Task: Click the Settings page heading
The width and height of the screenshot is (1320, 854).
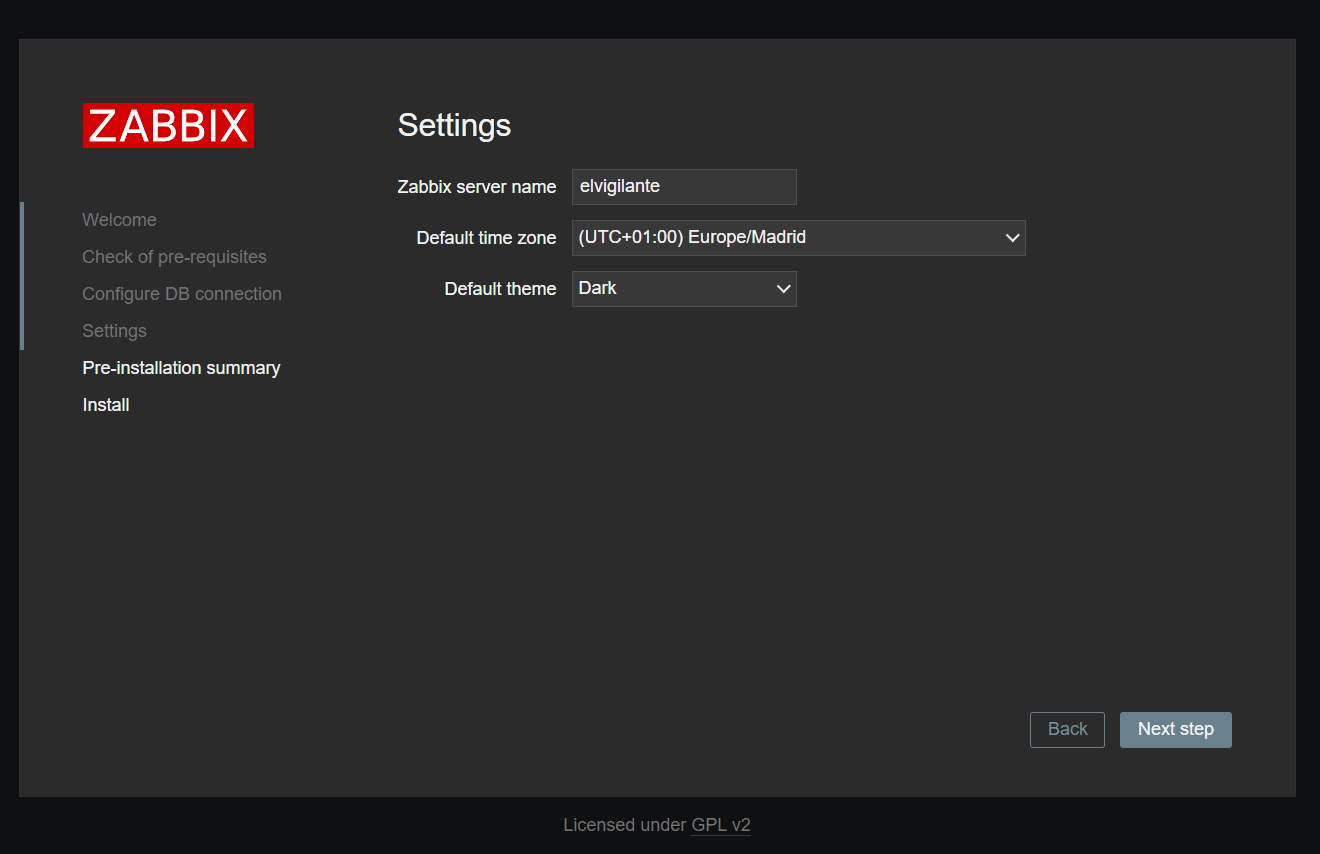Action: click(x=454, y=125)
